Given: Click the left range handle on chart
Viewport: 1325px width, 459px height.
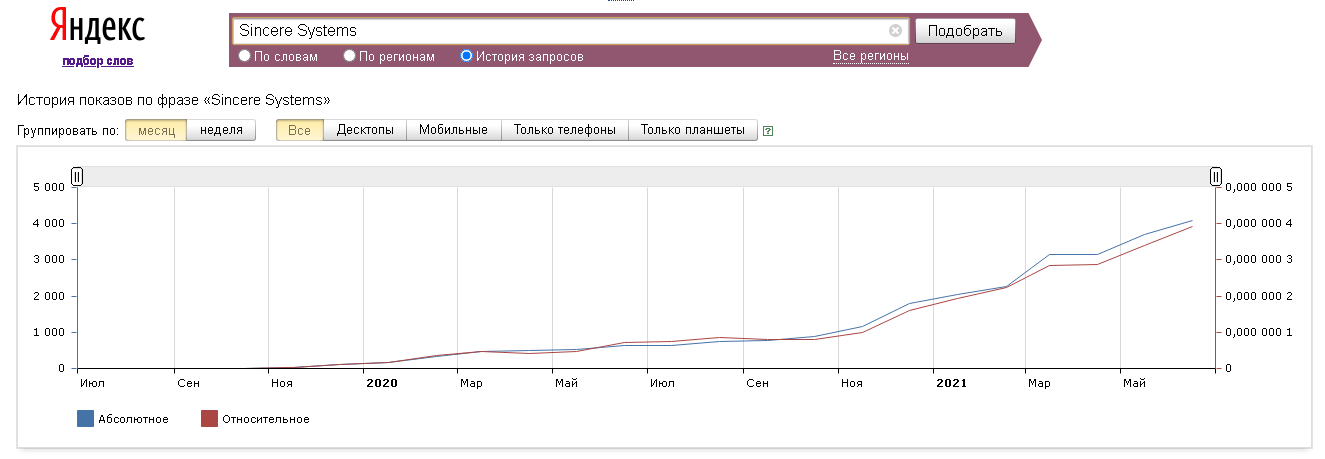Looking at the screenshot, I should click(x=77, y=177).
